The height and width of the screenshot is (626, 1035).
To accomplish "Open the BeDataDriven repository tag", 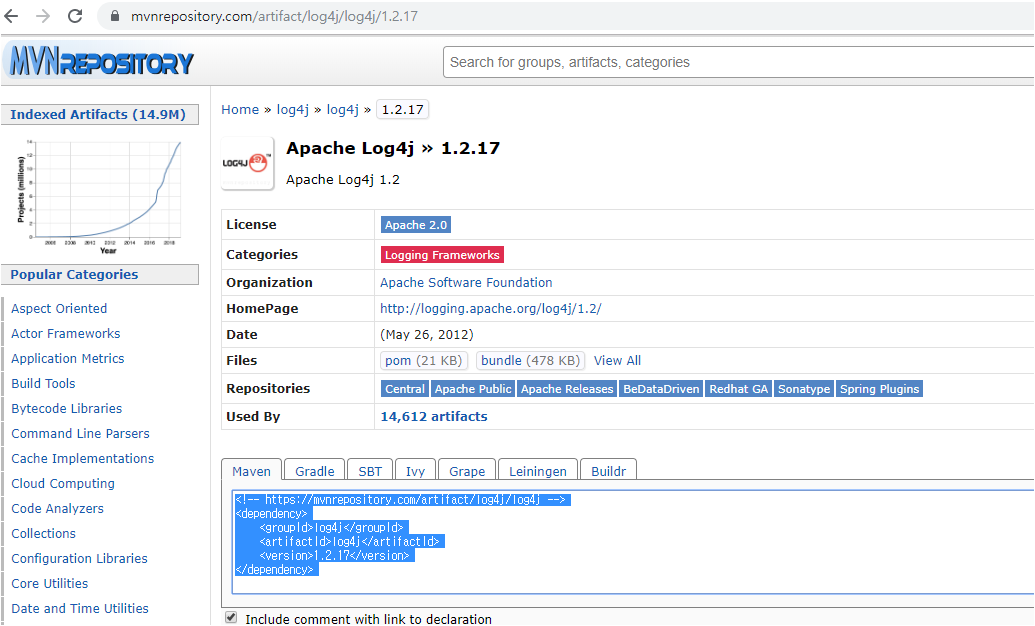I will 661,389.
